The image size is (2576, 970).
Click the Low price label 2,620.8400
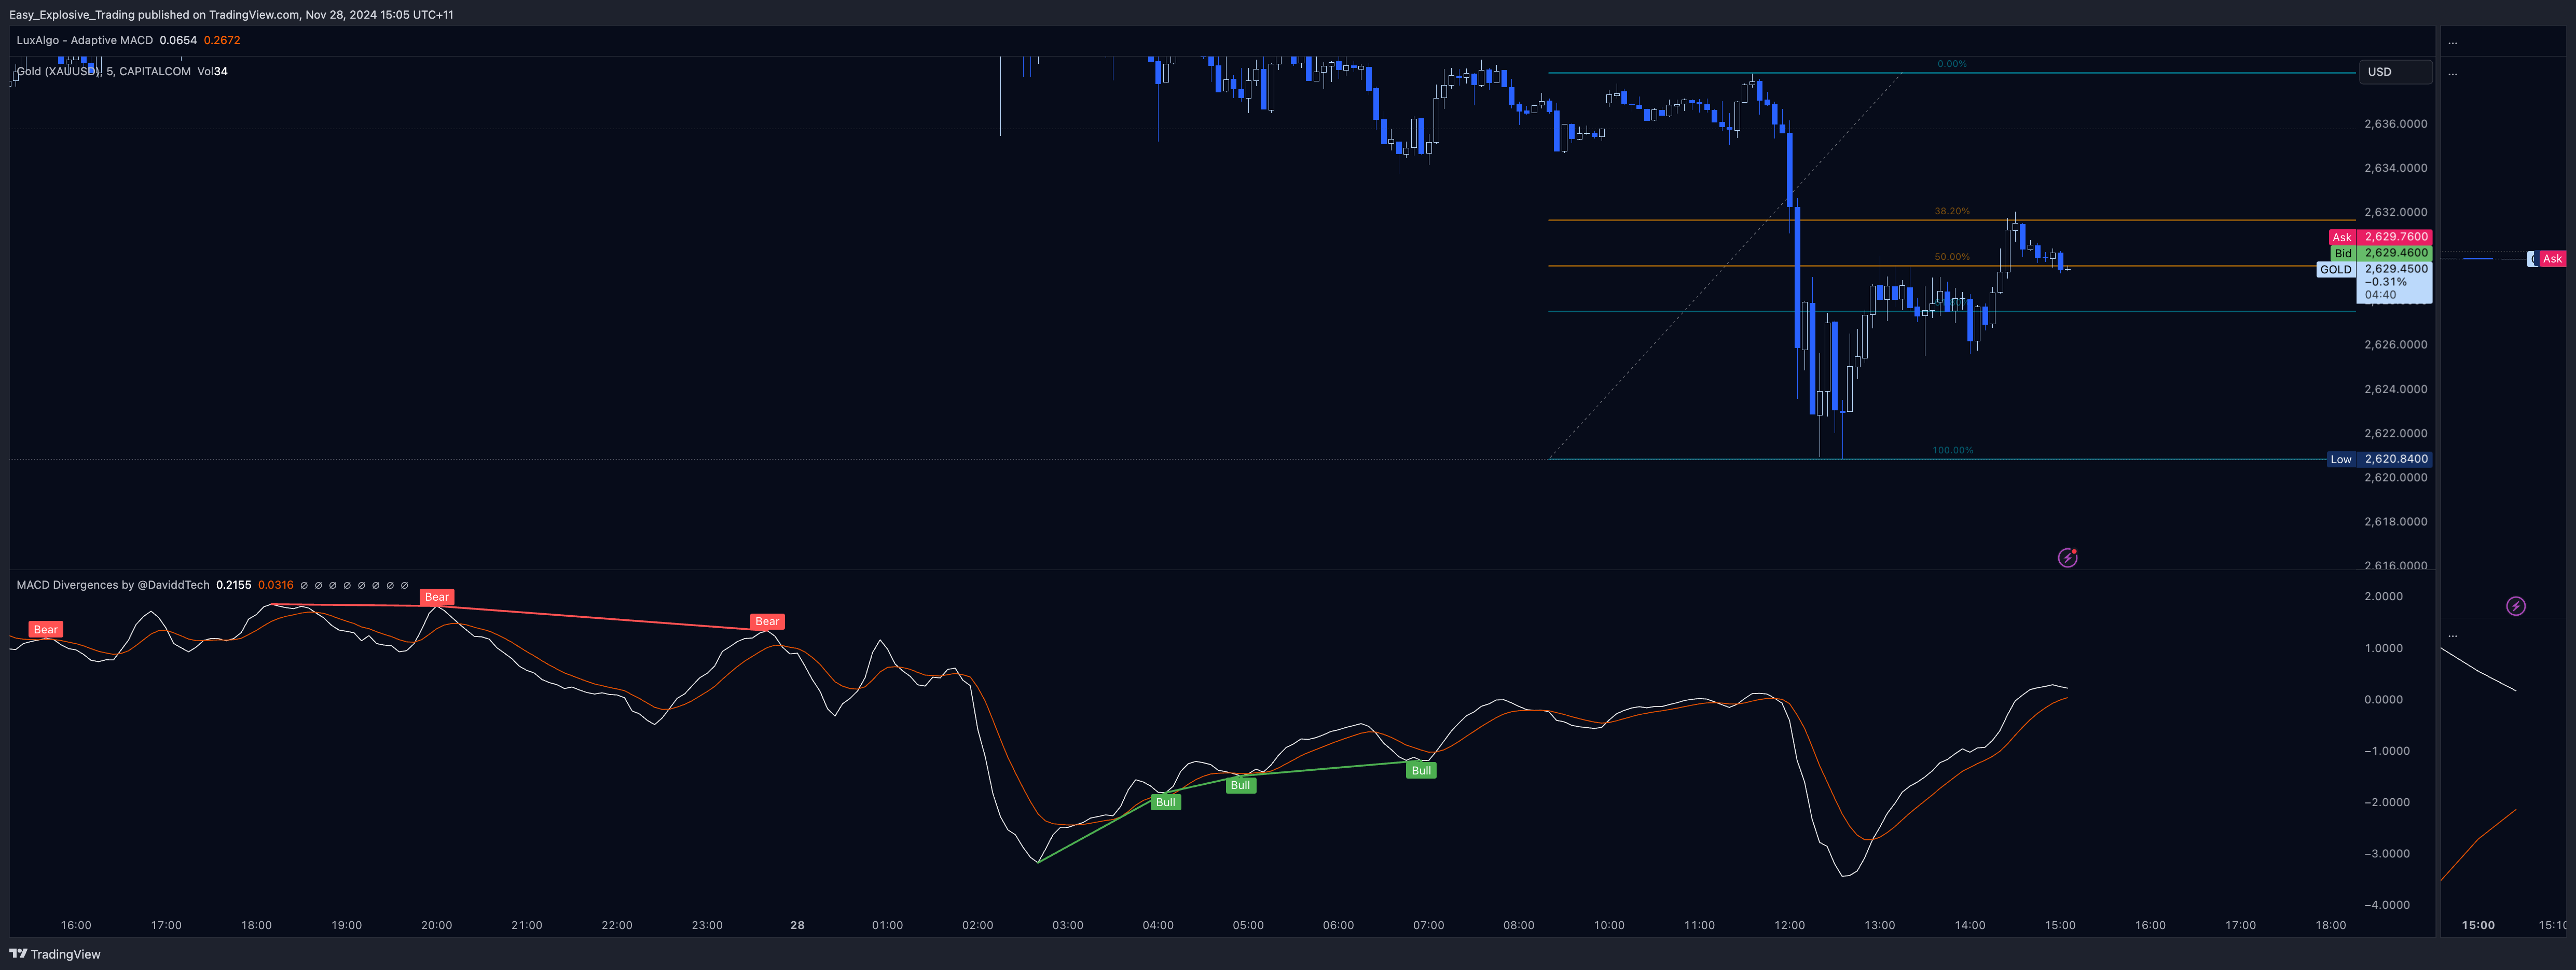[2396, 459]
